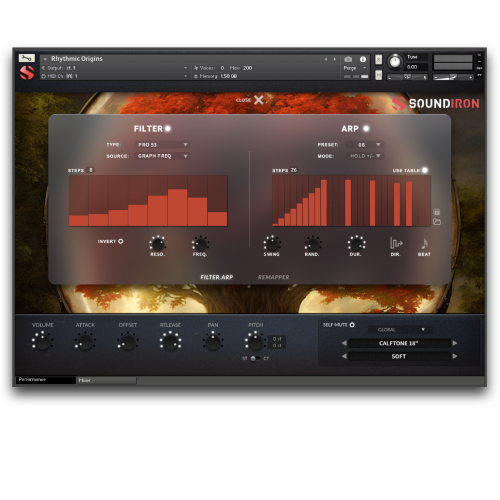Switch to the FILTER.ARP tab
The width and height of the screenshot is (500, 500).
coord(217,277)
